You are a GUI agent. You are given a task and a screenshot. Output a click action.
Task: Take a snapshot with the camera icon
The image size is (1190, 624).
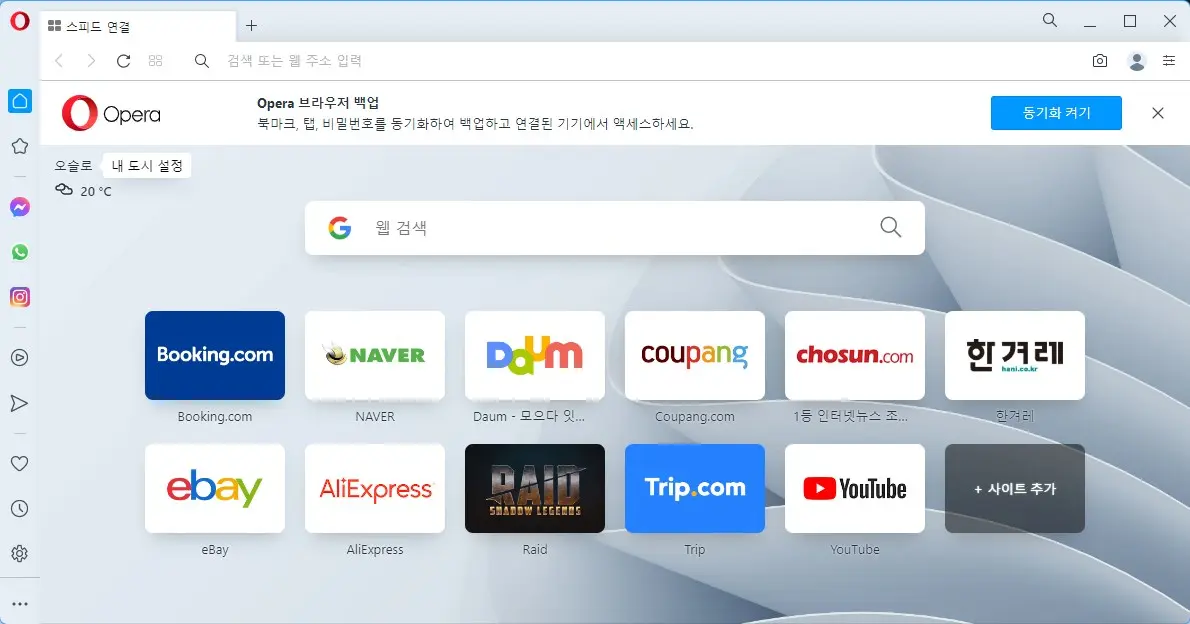[1100, 61]
